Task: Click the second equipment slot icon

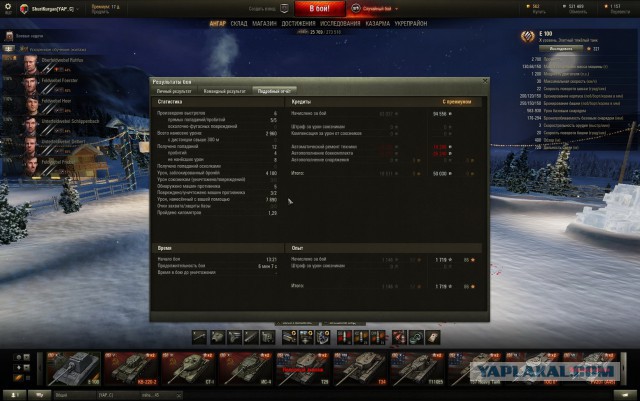Action: tap(306, 337)
